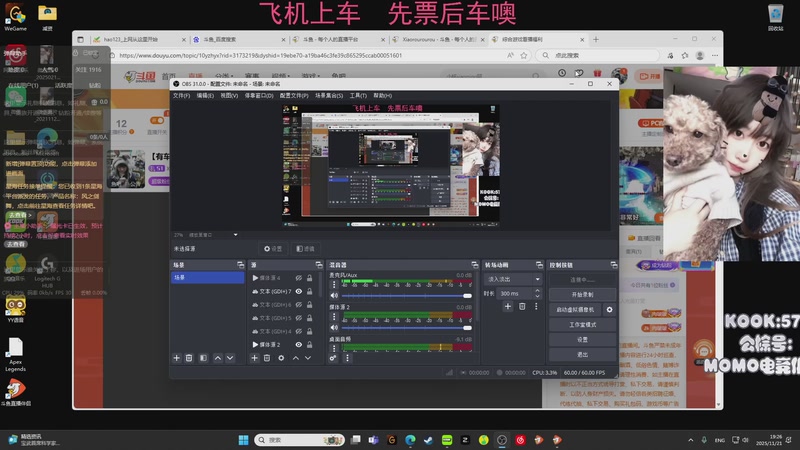
Task: Delete the selected scene with trash icon
Action: click(x=189, y=358)
